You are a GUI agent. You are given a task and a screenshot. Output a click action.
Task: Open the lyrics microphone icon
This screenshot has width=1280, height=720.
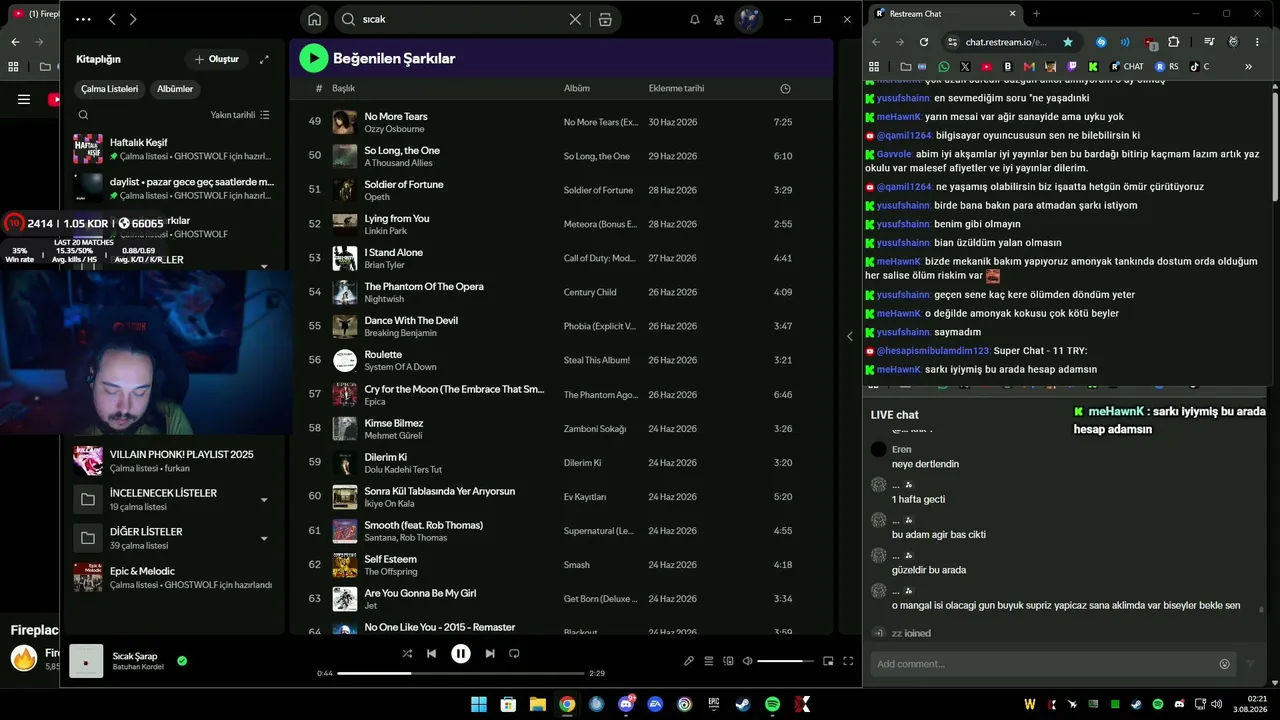pyautogui.click(x=689, y=661)
